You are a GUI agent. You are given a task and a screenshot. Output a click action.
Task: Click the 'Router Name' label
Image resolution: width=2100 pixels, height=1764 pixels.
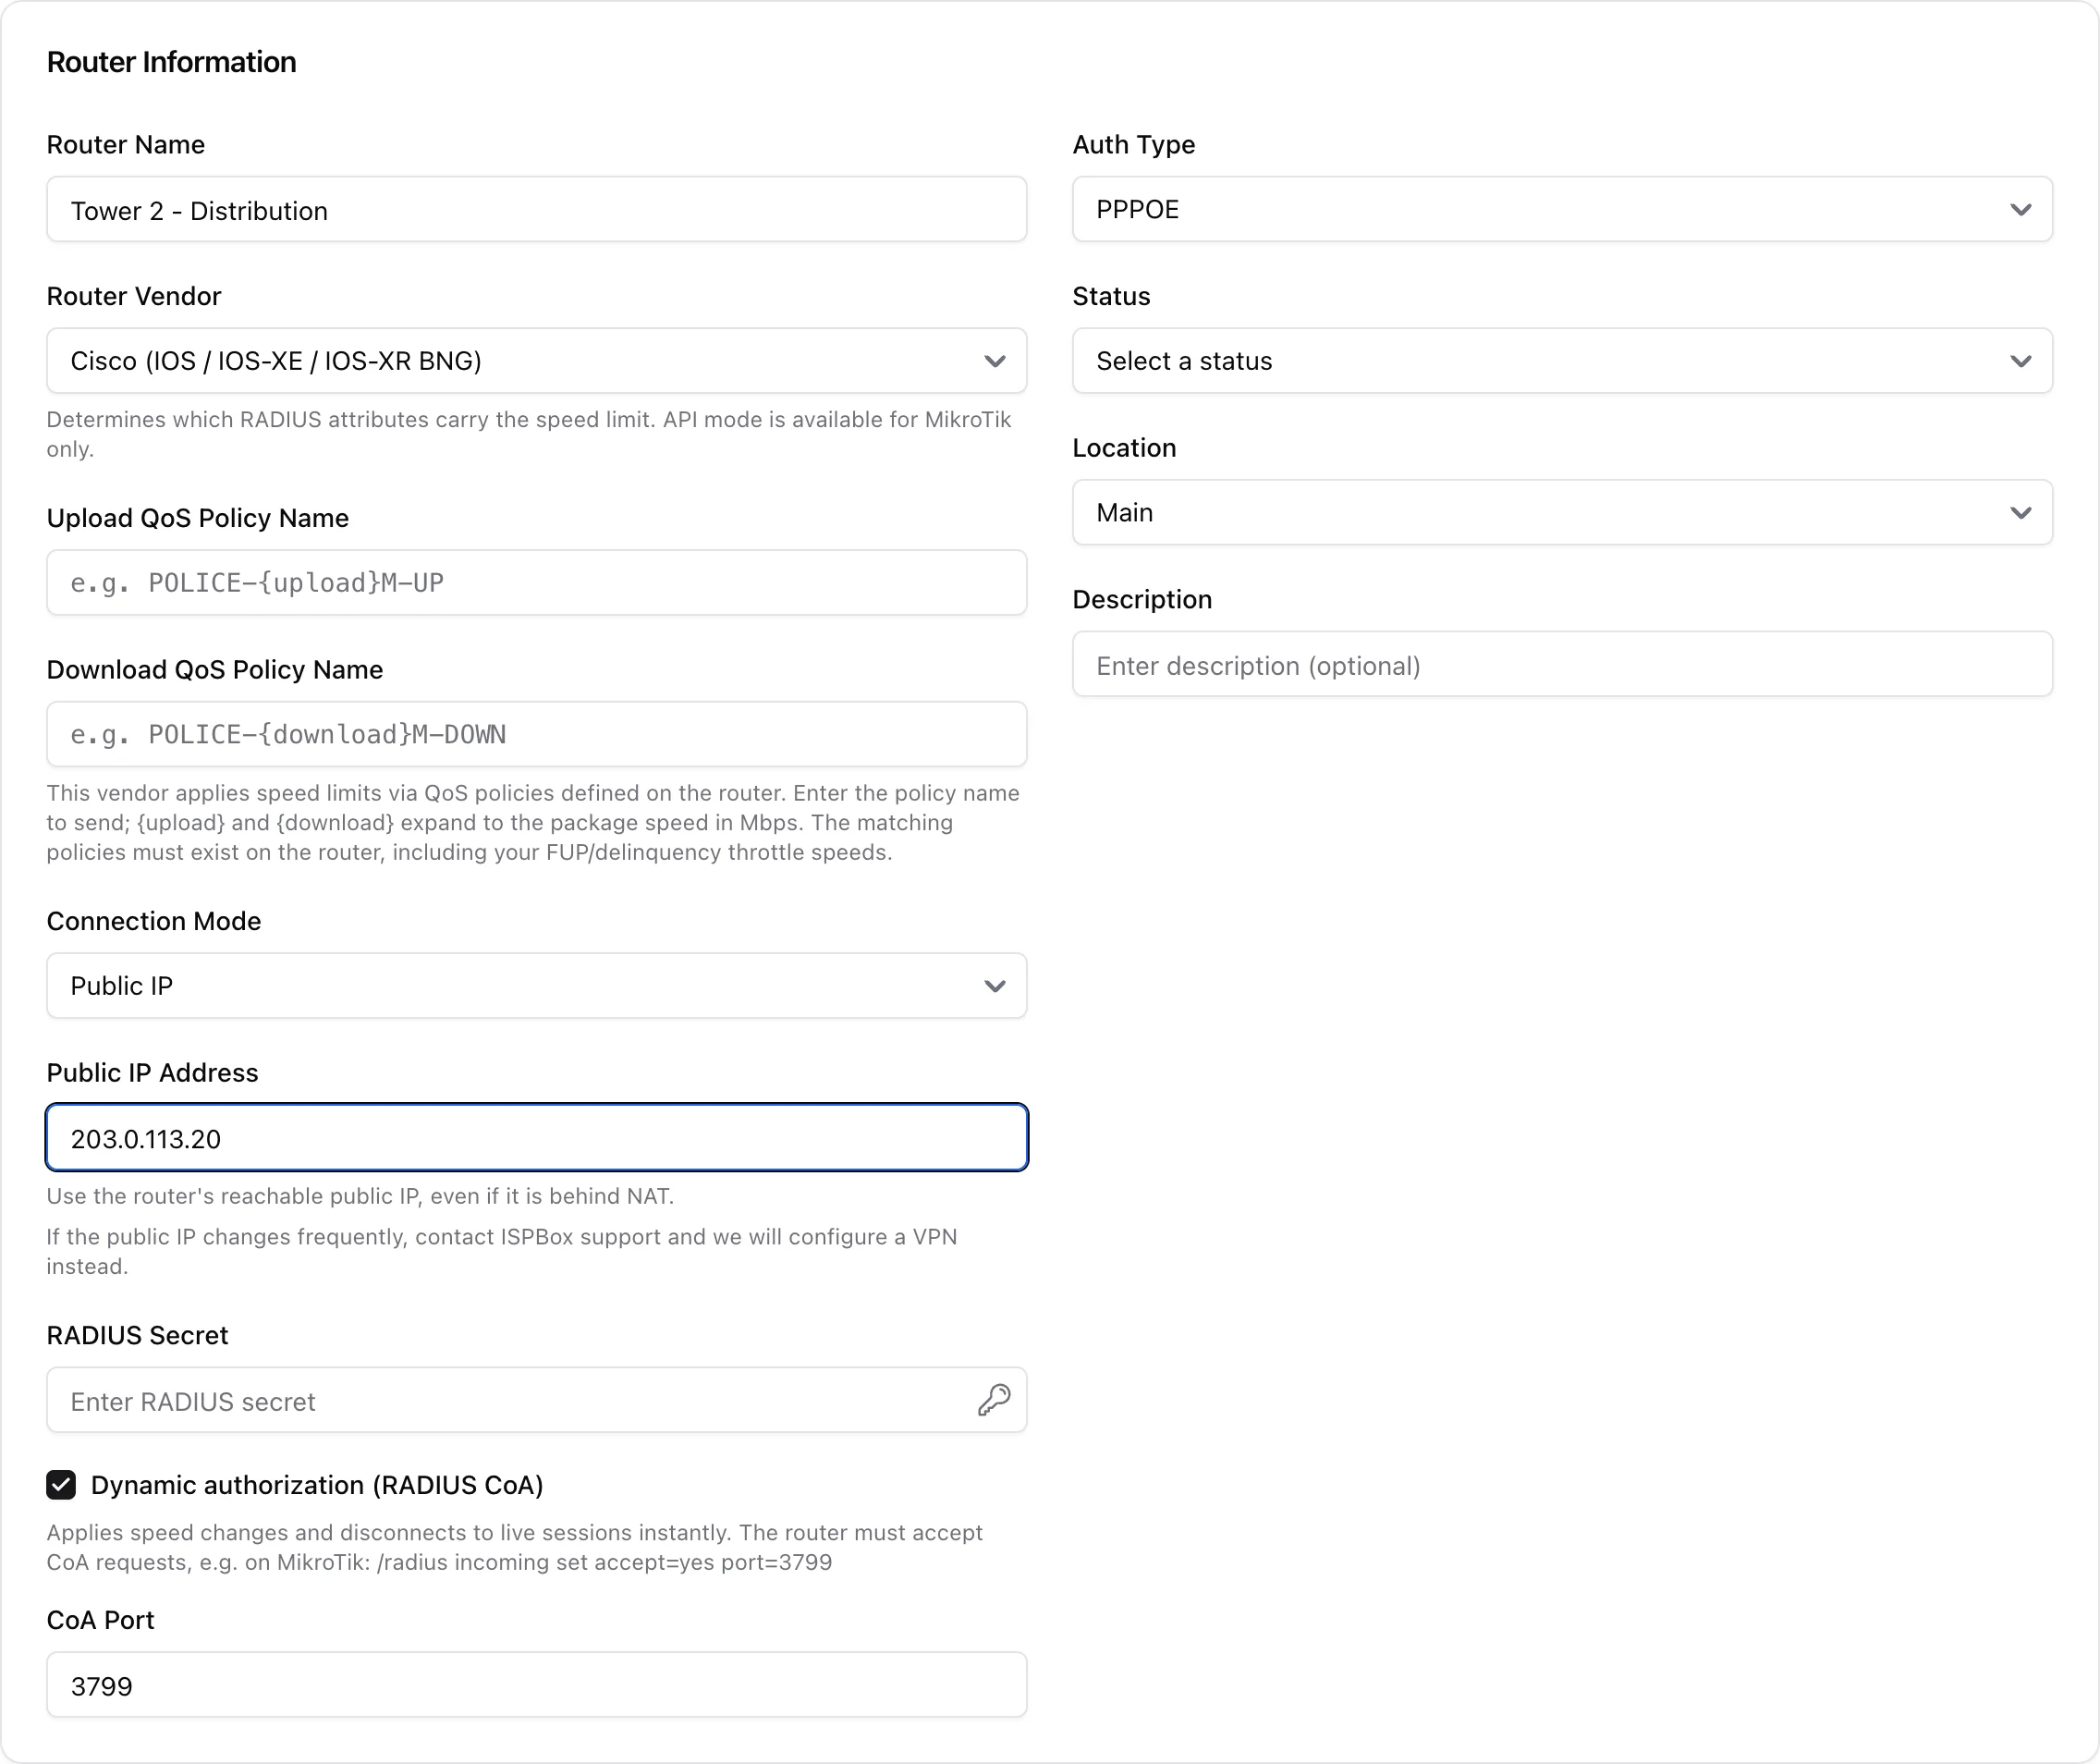126,145
